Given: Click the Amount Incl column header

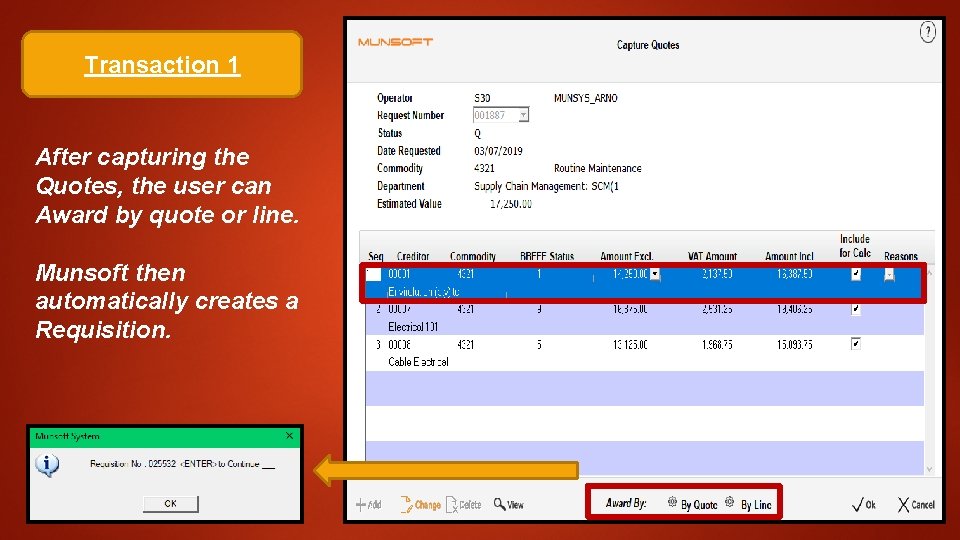Looking at the screenshot, I should pyautogui.click(x=789, y=256).
